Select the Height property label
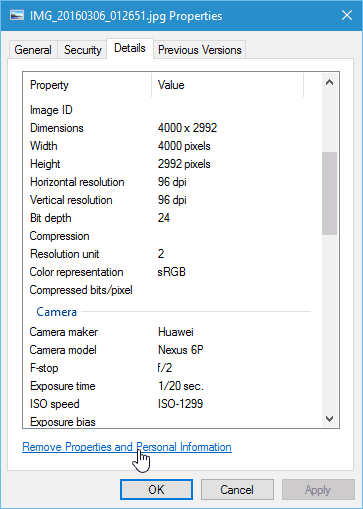This screenshot has width=363, height=509. click(x=45, y=164)
